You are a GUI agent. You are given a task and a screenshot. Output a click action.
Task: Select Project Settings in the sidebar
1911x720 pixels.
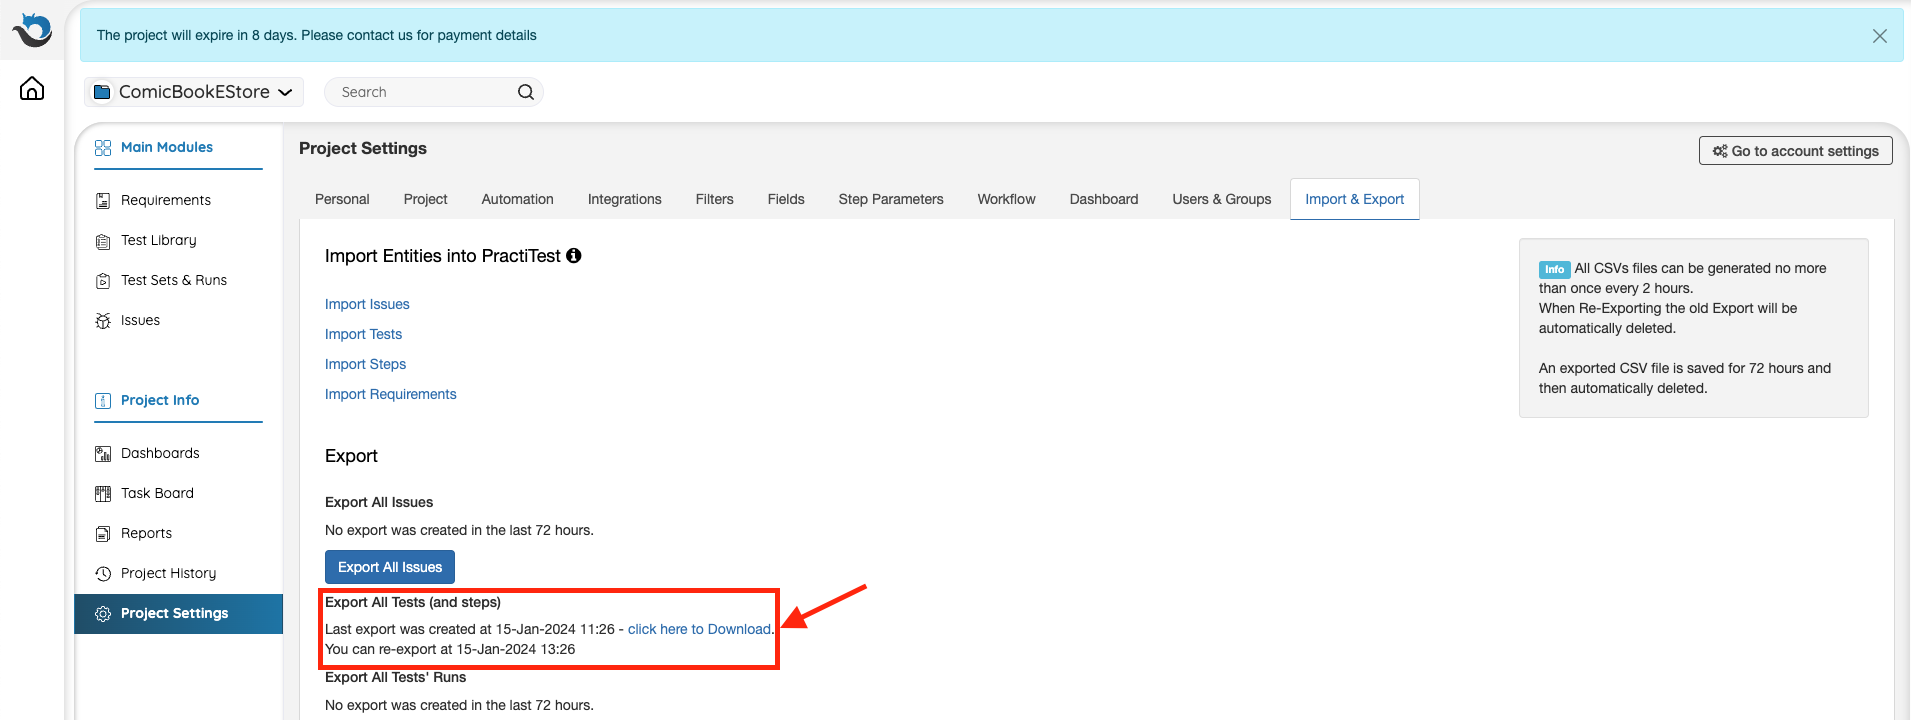(178, 613)
